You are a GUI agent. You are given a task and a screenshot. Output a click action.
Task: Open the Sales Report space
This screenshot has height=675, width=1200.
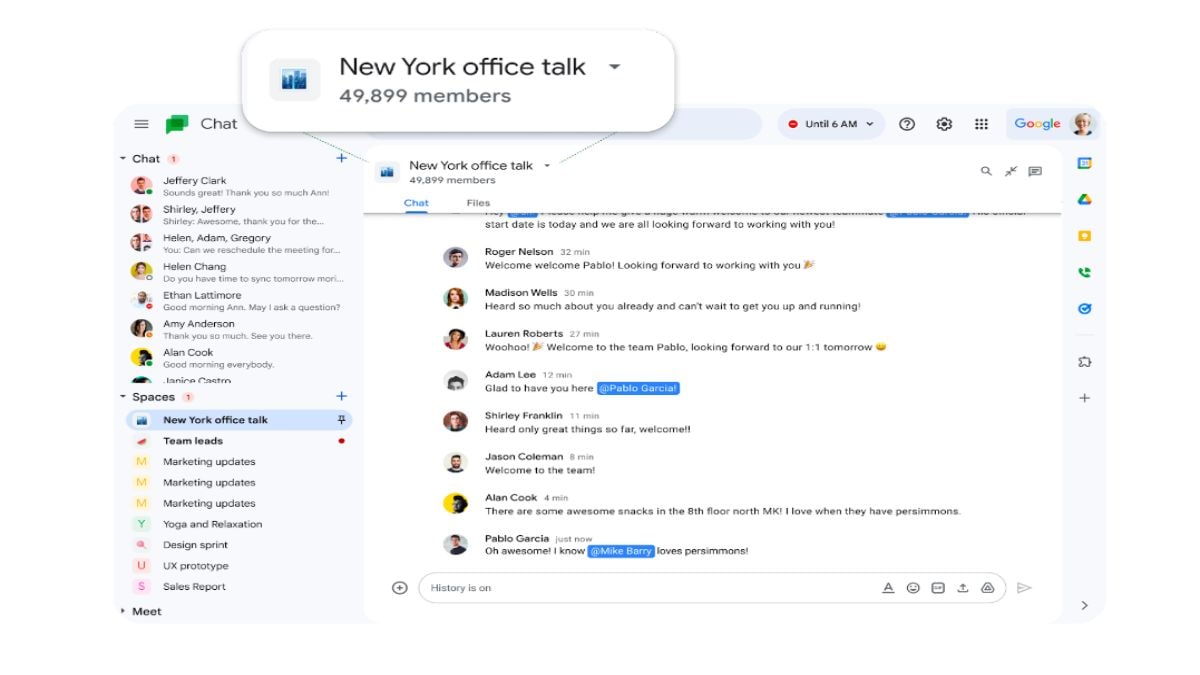pyautogui.click(x=240, y=587)
